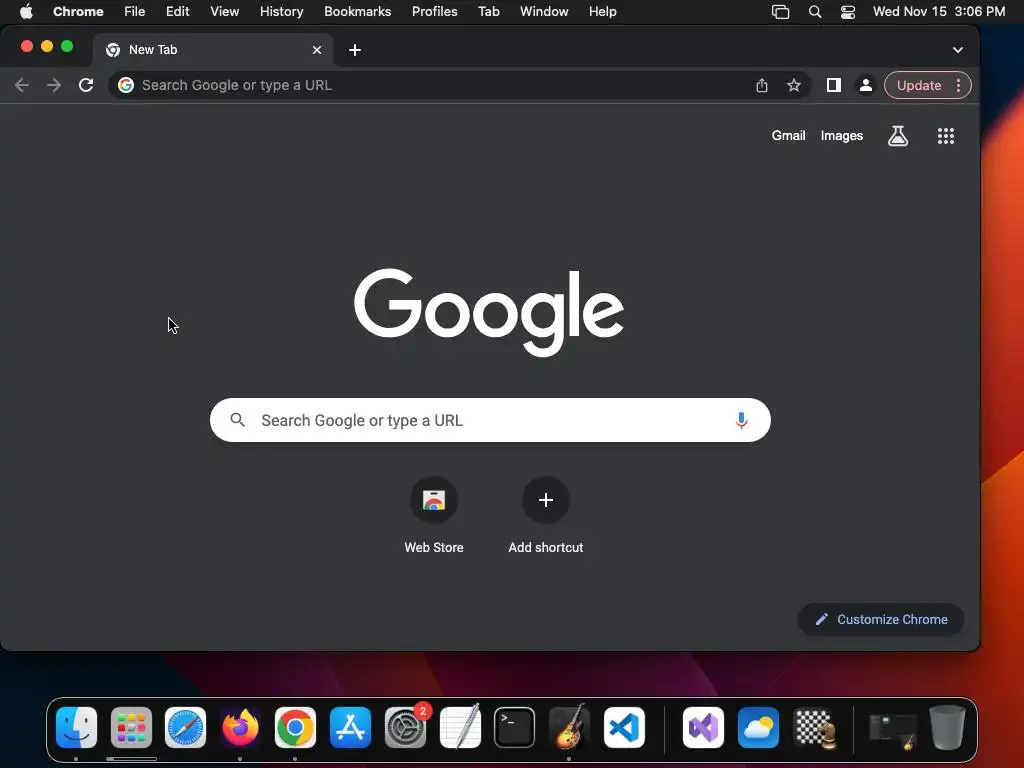
Task: Open the Edit menu
Action: pyautogui.click(x=177, y=11)
